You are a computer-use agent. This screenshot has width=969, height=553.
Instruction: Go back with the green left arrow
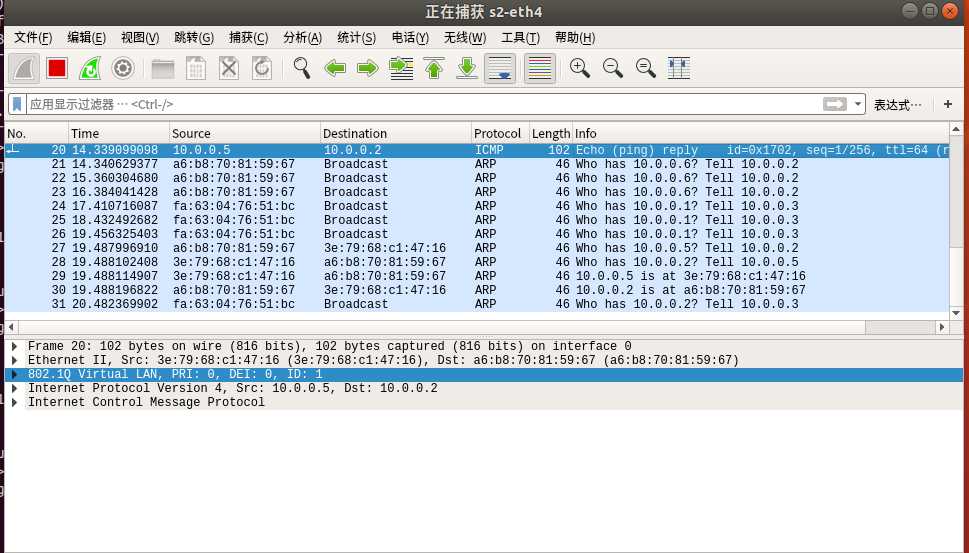(x=335, y=68)
